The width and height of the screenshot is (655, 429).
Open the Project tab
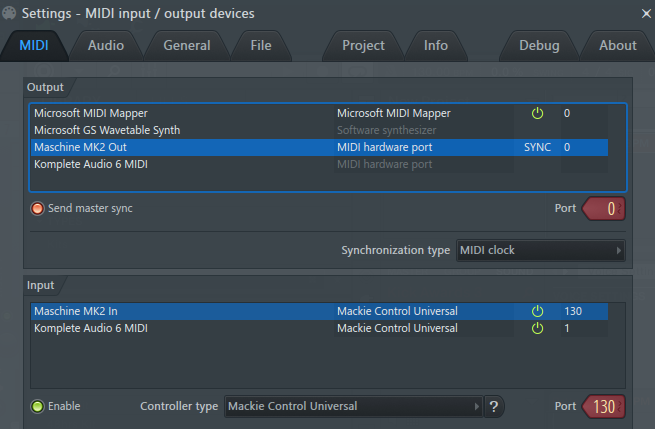[x=363, y=46]
